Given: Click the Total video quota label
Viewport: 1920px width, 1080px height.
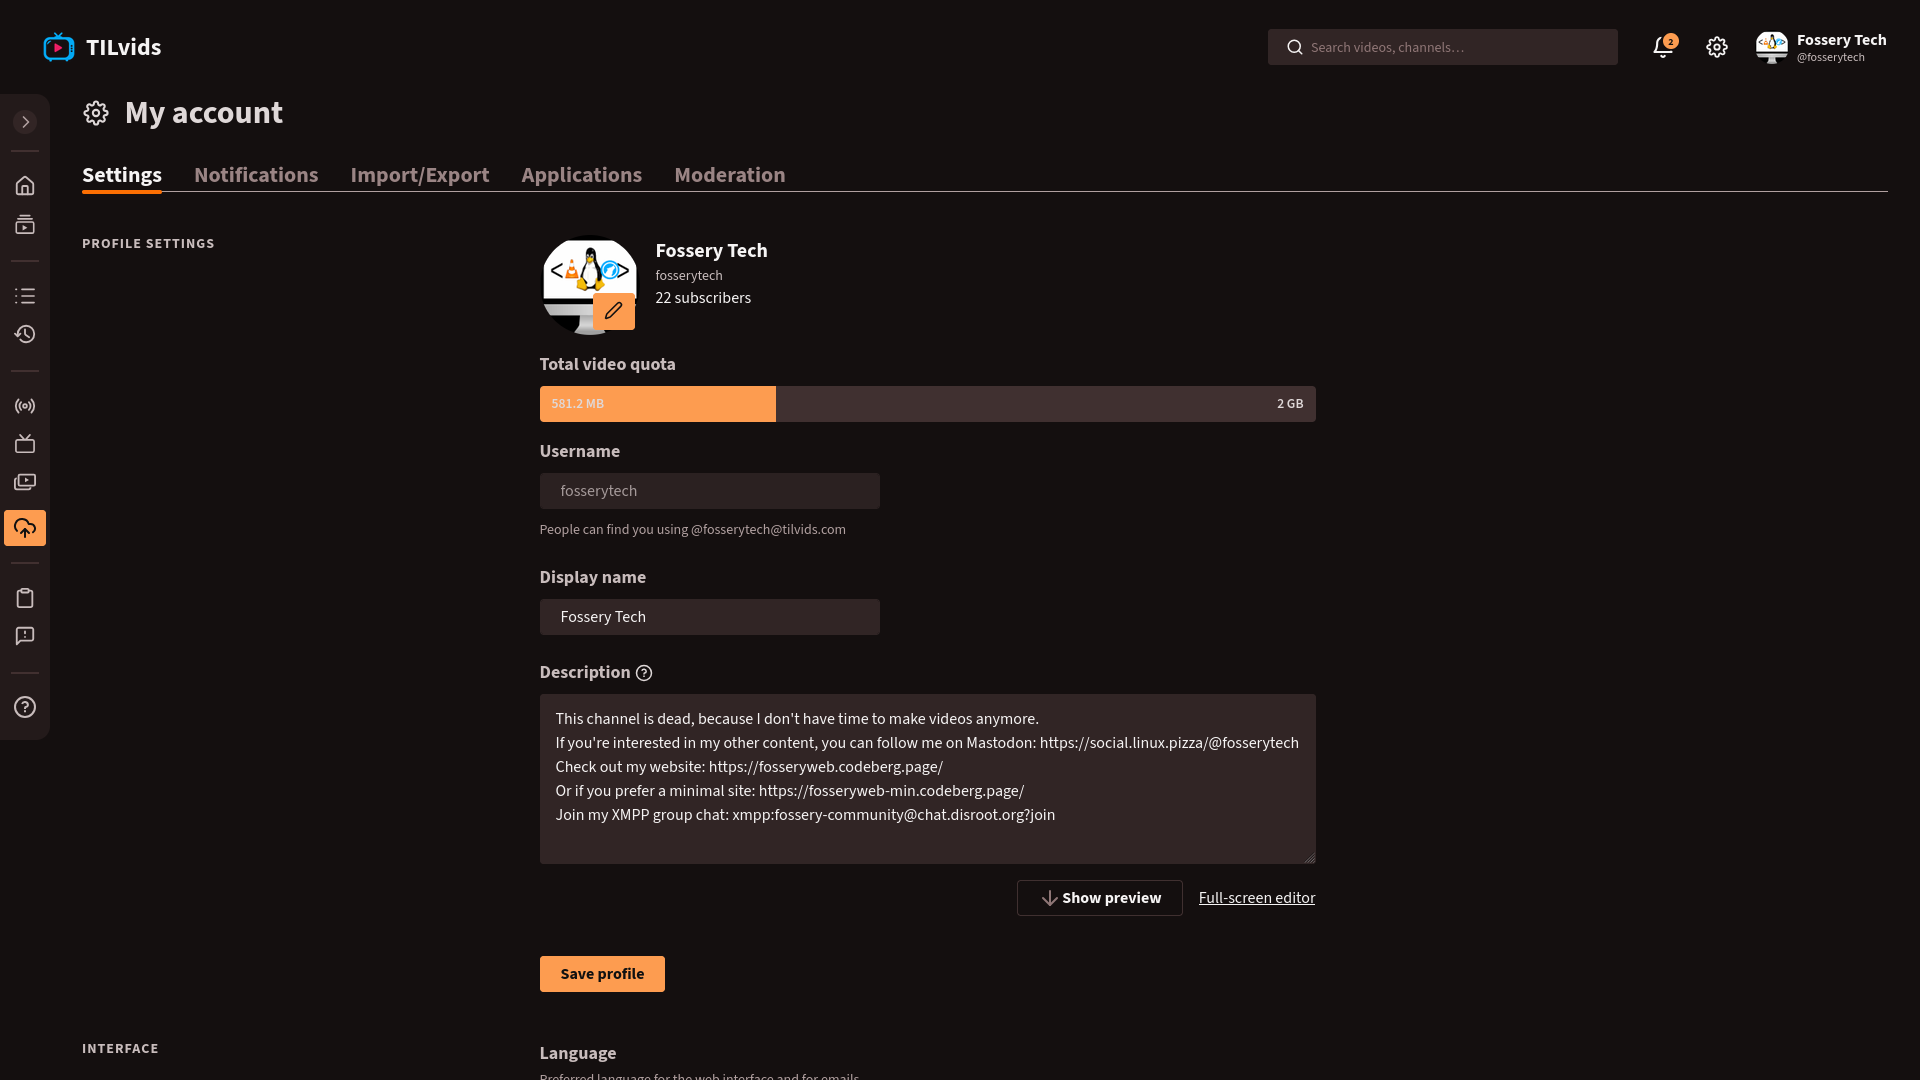Looking at the screenshot, I should 608,364.
